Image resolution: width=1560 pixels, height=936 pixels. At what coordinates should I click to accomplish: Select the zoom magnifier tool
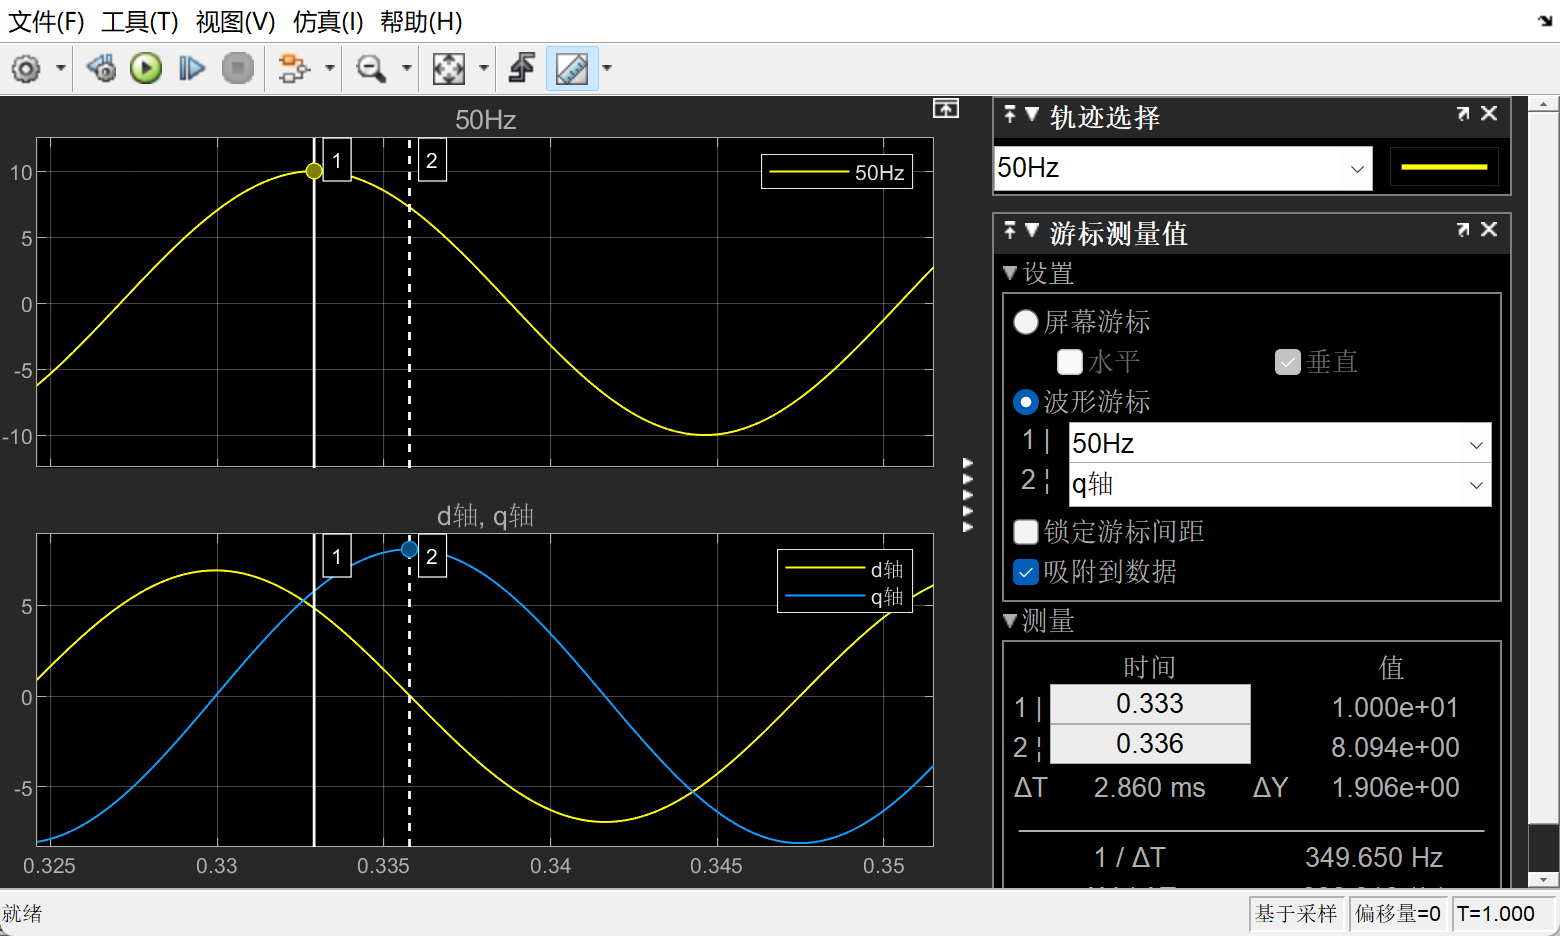[371, 69]
